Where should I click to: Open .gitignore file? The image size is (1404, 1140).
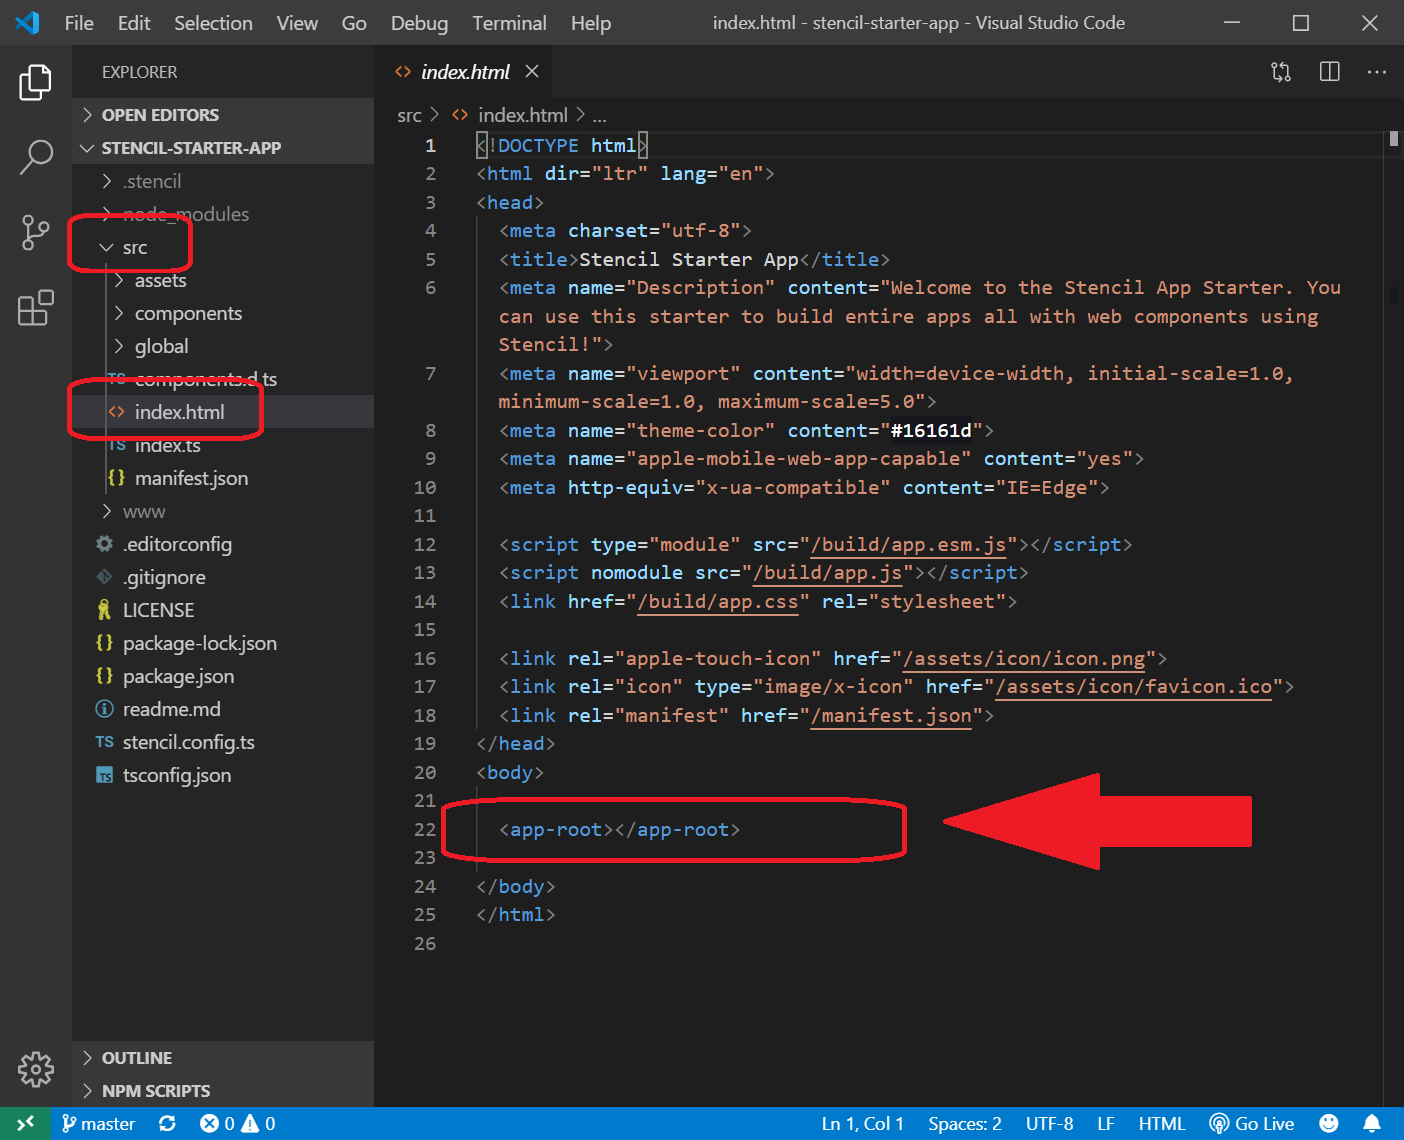(223, 577)
